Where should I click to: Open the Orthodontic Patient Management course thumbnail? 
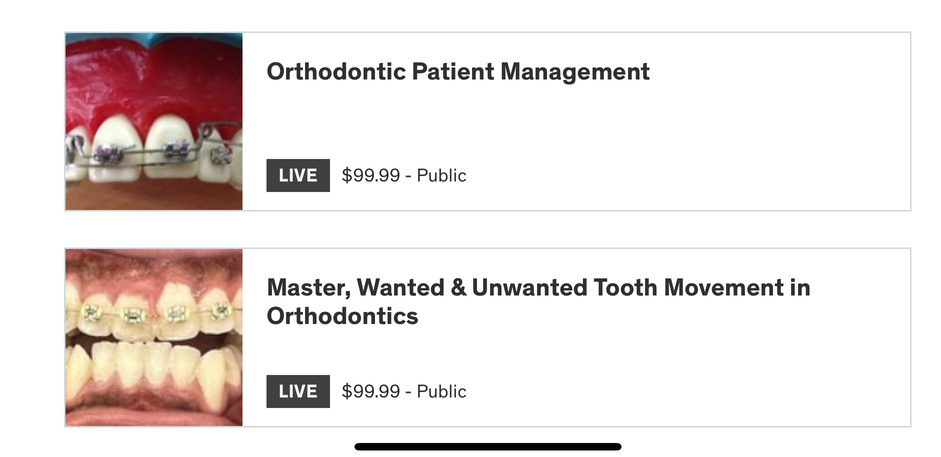[x=154, y=122]
